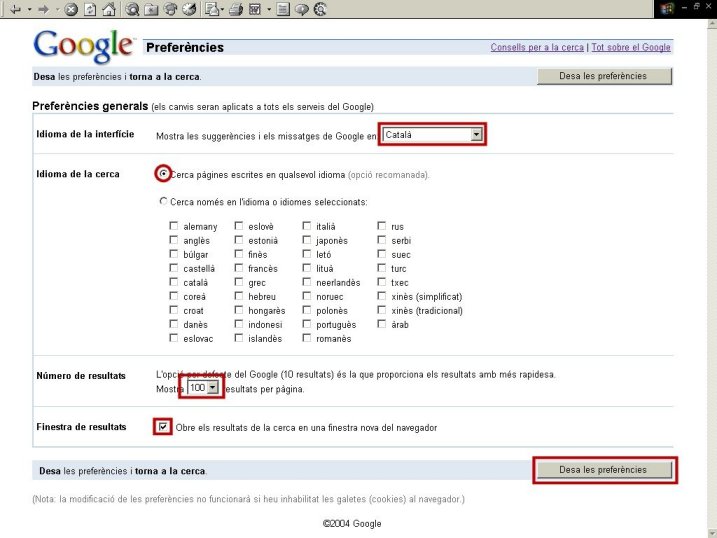Viewport: 717px width, 538px height.
Task: Go forward with the Forward arrow
Action: coord(44,9)
